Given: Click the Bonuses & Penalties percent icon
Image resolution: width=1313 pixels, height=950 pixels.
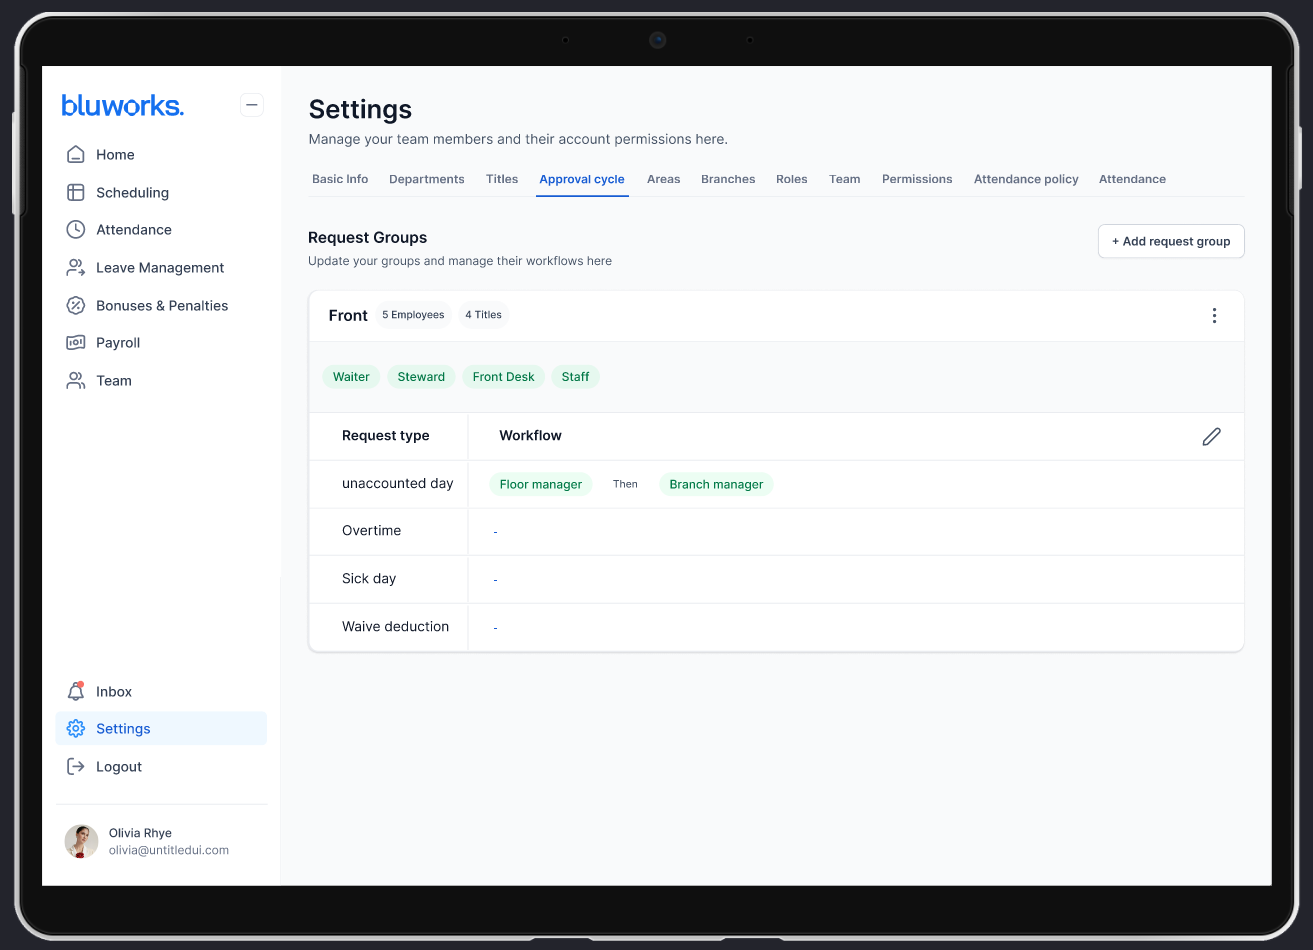Looking at the screenshot, I should 75,306.
